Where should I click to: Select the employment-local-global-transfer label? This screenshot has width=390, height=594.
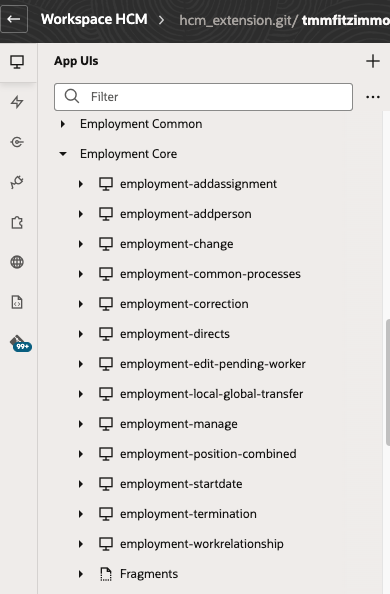pos(211,394)
